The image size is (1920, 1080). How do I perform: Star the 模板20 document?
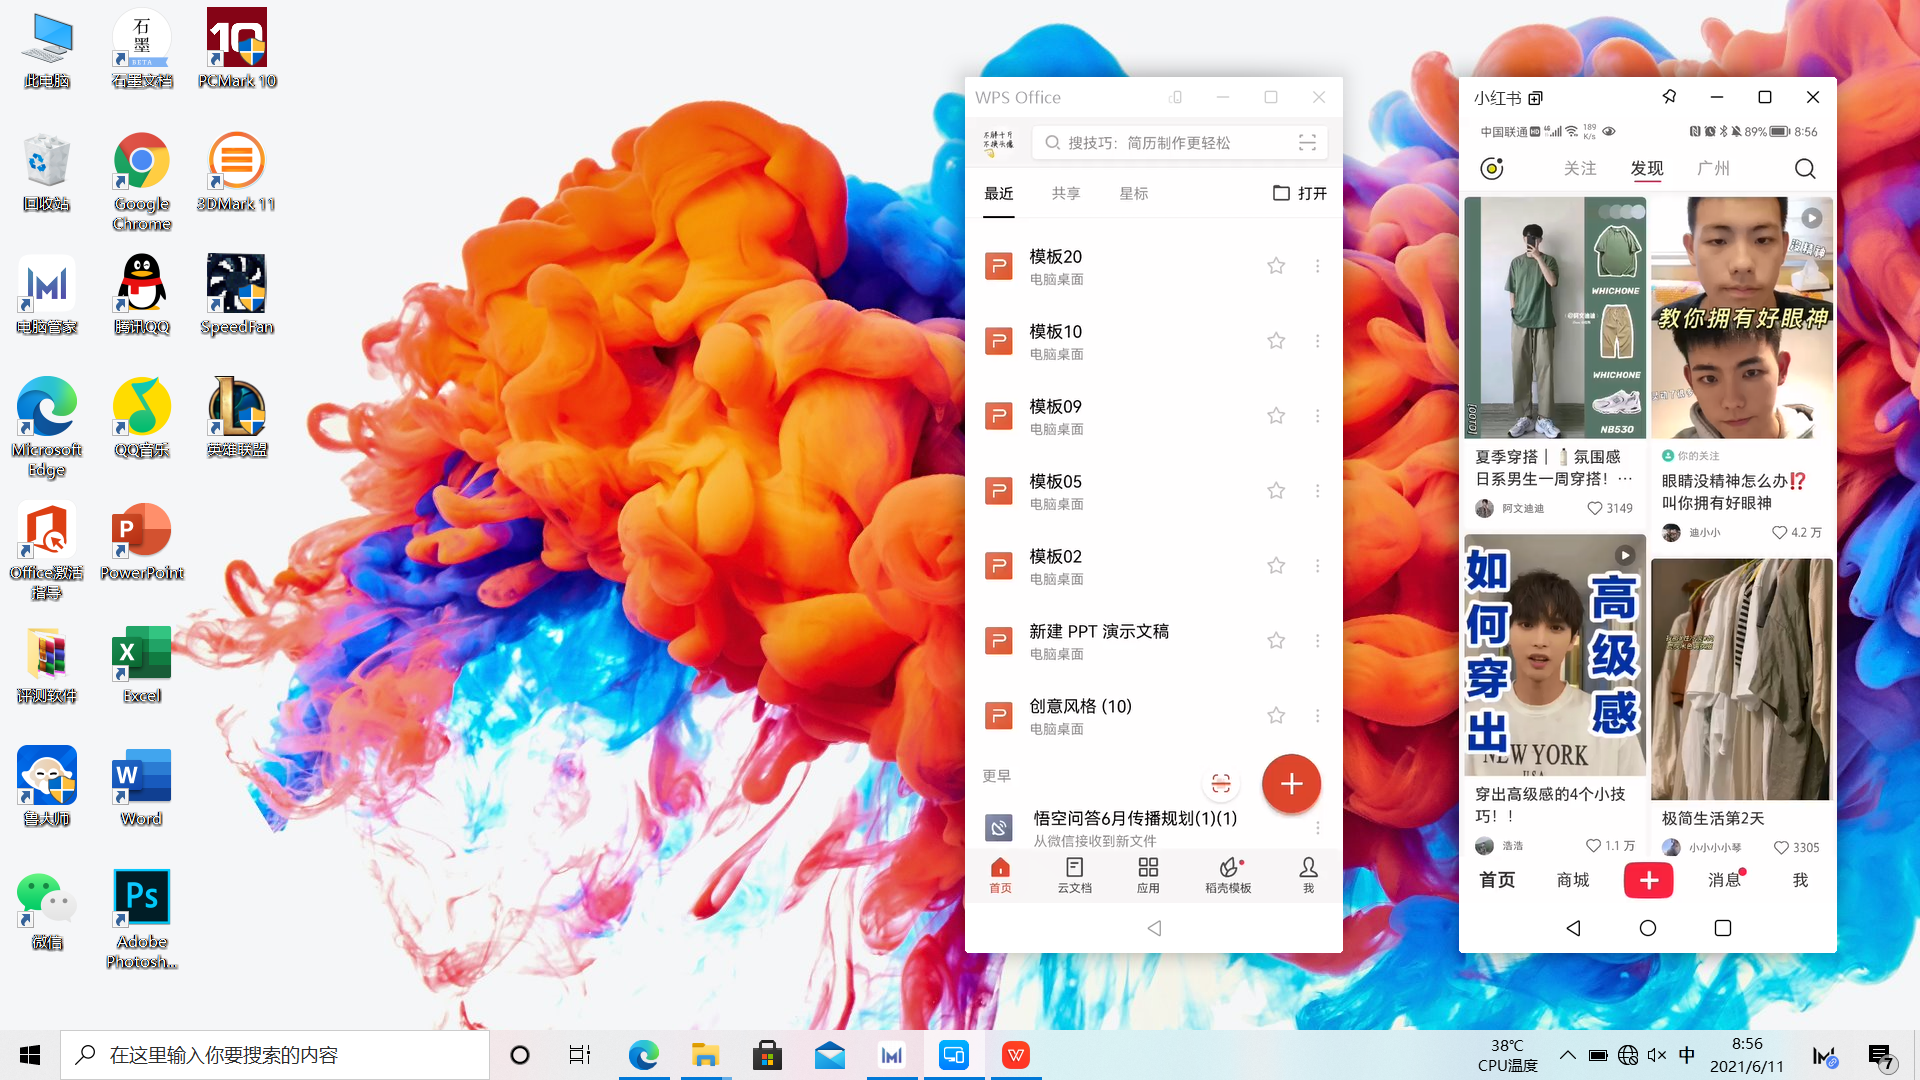pyautogui.click(x=1276, y=266)
